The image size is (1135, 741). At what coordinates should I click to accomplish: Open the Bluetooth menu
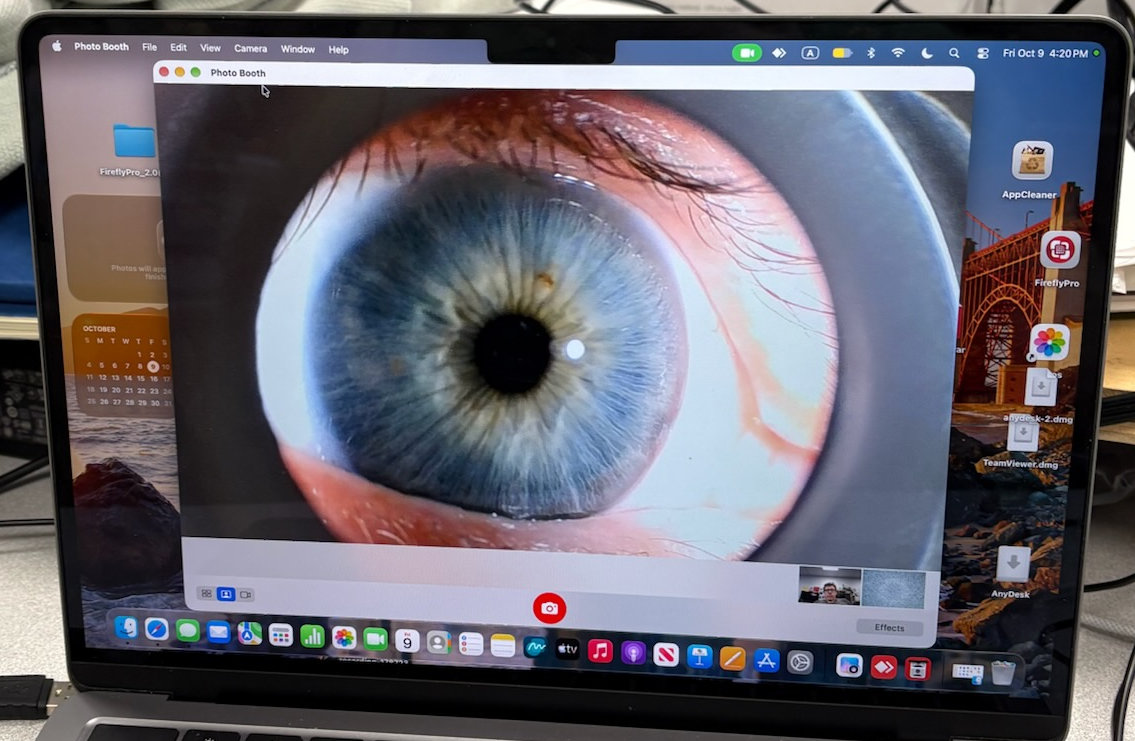coord(871,53)
